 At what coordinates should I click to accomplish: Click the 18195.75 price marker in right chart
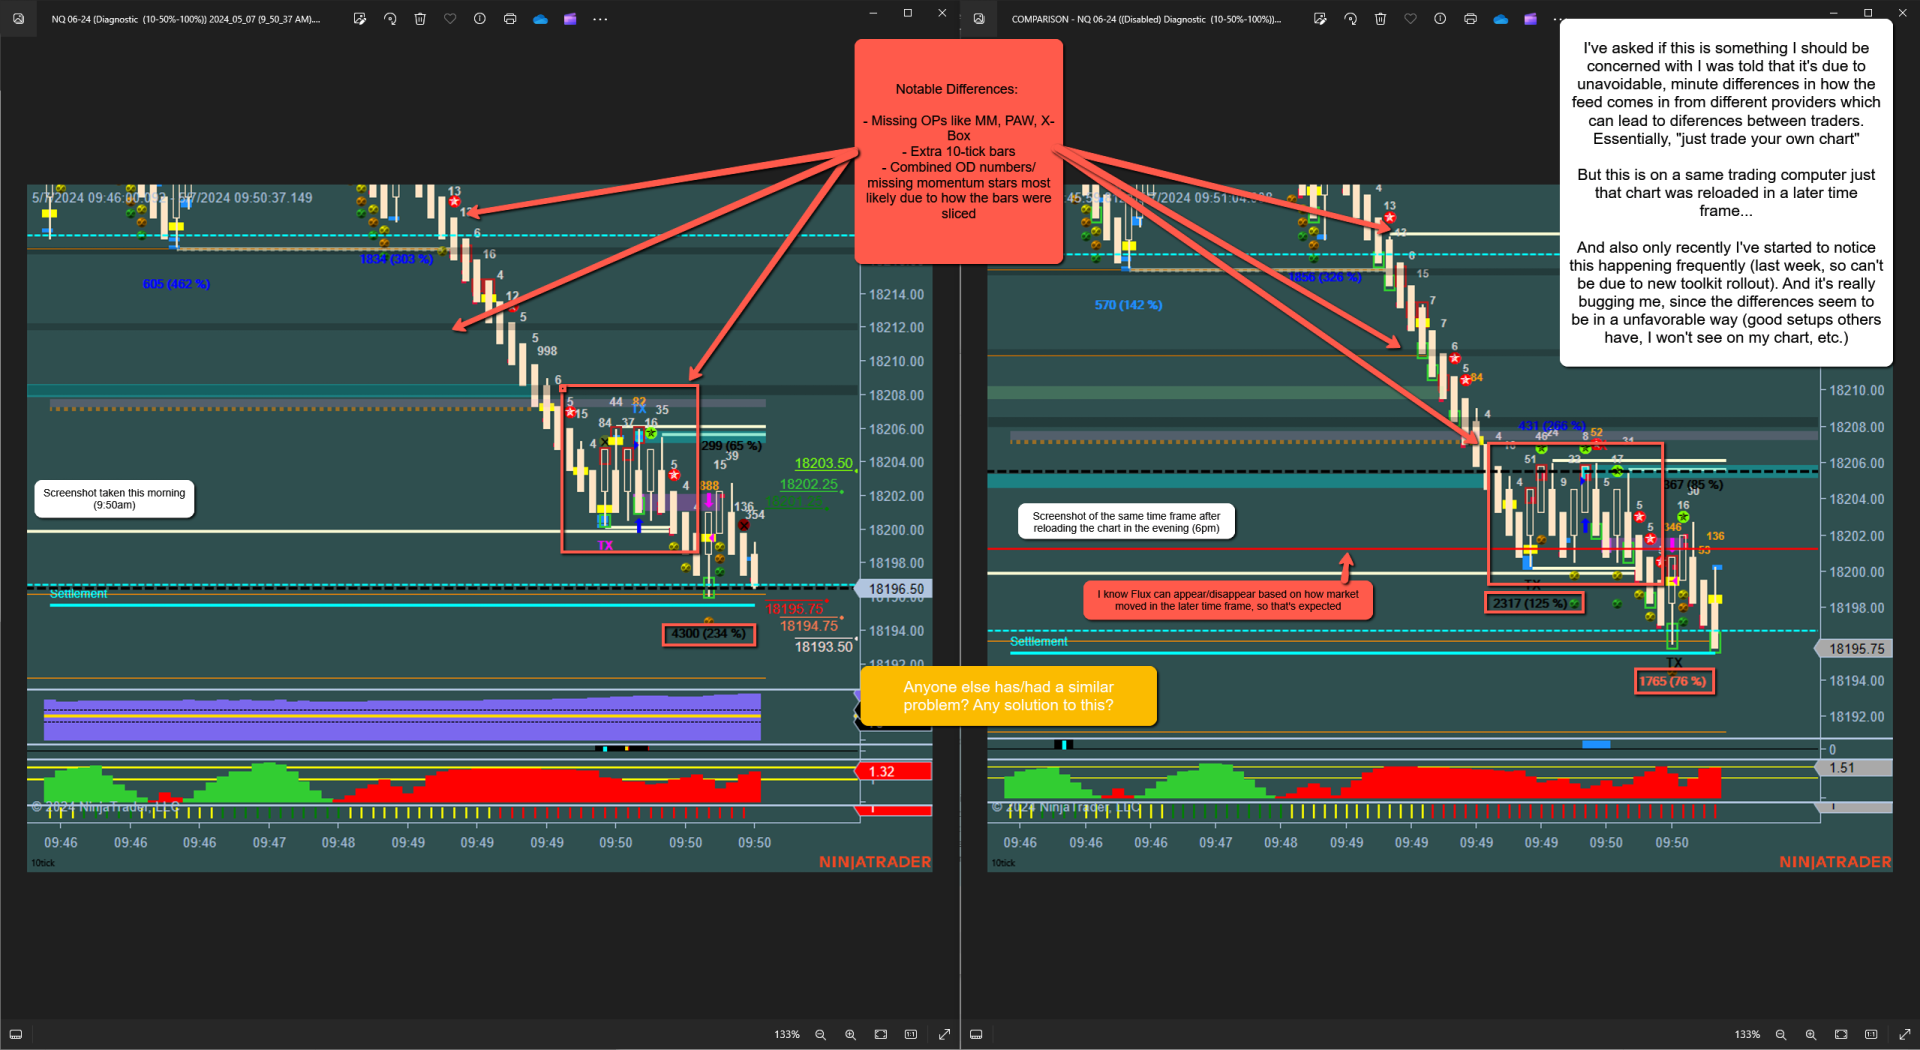[1855, 649]
